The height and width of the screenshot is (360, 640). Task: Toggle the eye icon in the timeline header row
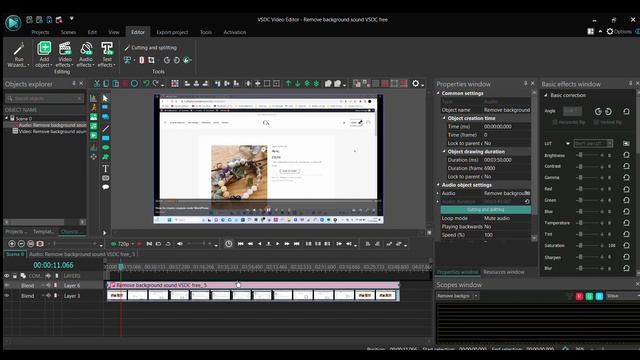click(x=7, y=276)
